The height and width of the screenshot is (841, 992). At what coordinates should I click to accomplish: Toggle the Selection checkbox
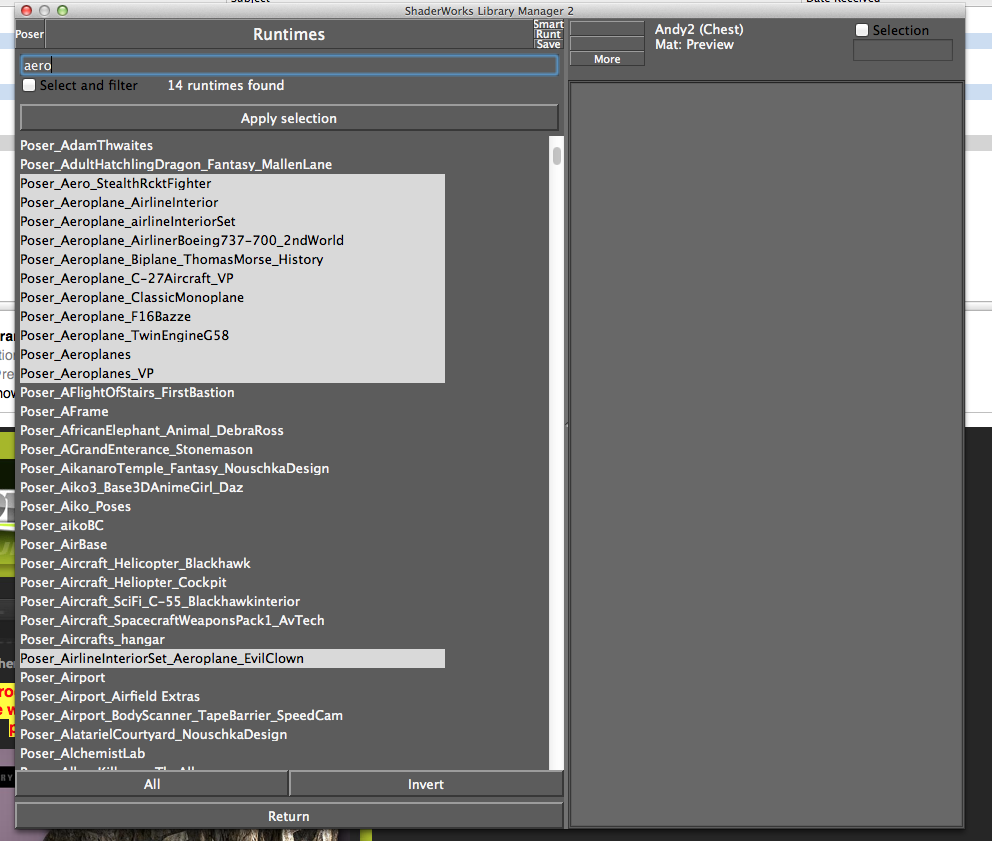pos(862,30)
